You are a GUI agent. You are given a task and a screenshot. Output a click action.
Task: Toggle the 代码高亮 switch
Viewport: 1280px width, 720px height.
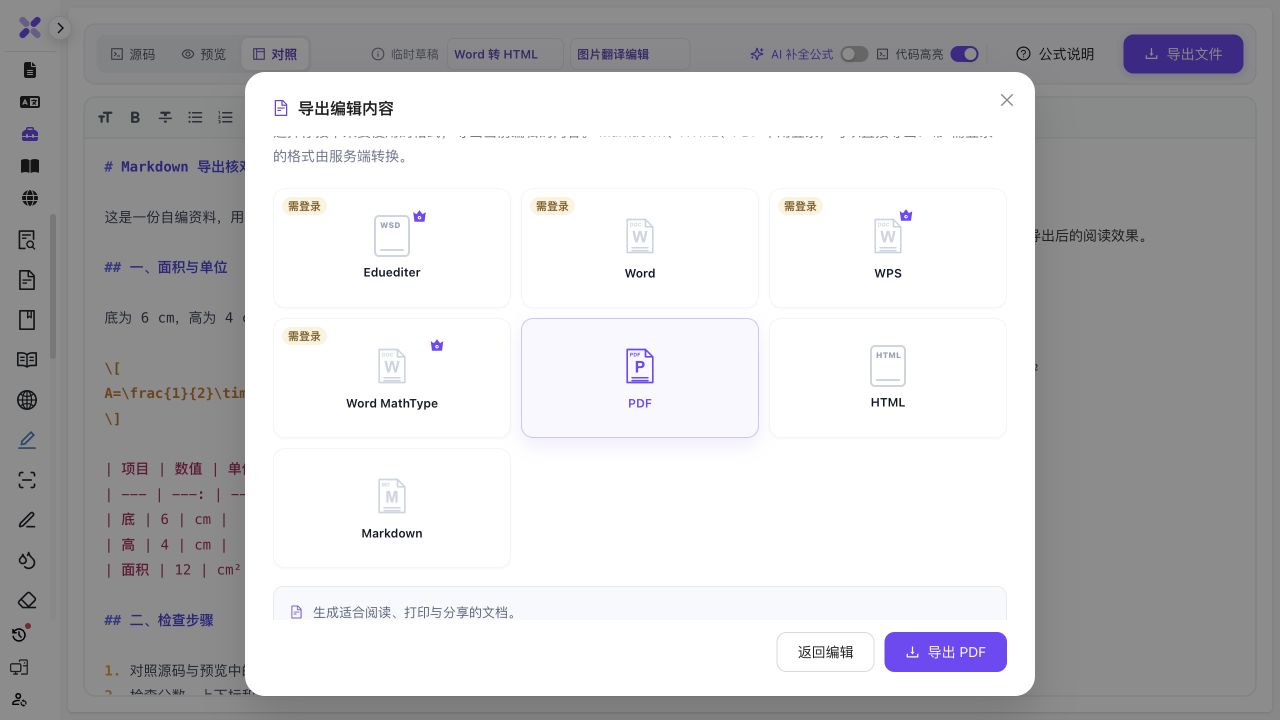pos(964,54)
